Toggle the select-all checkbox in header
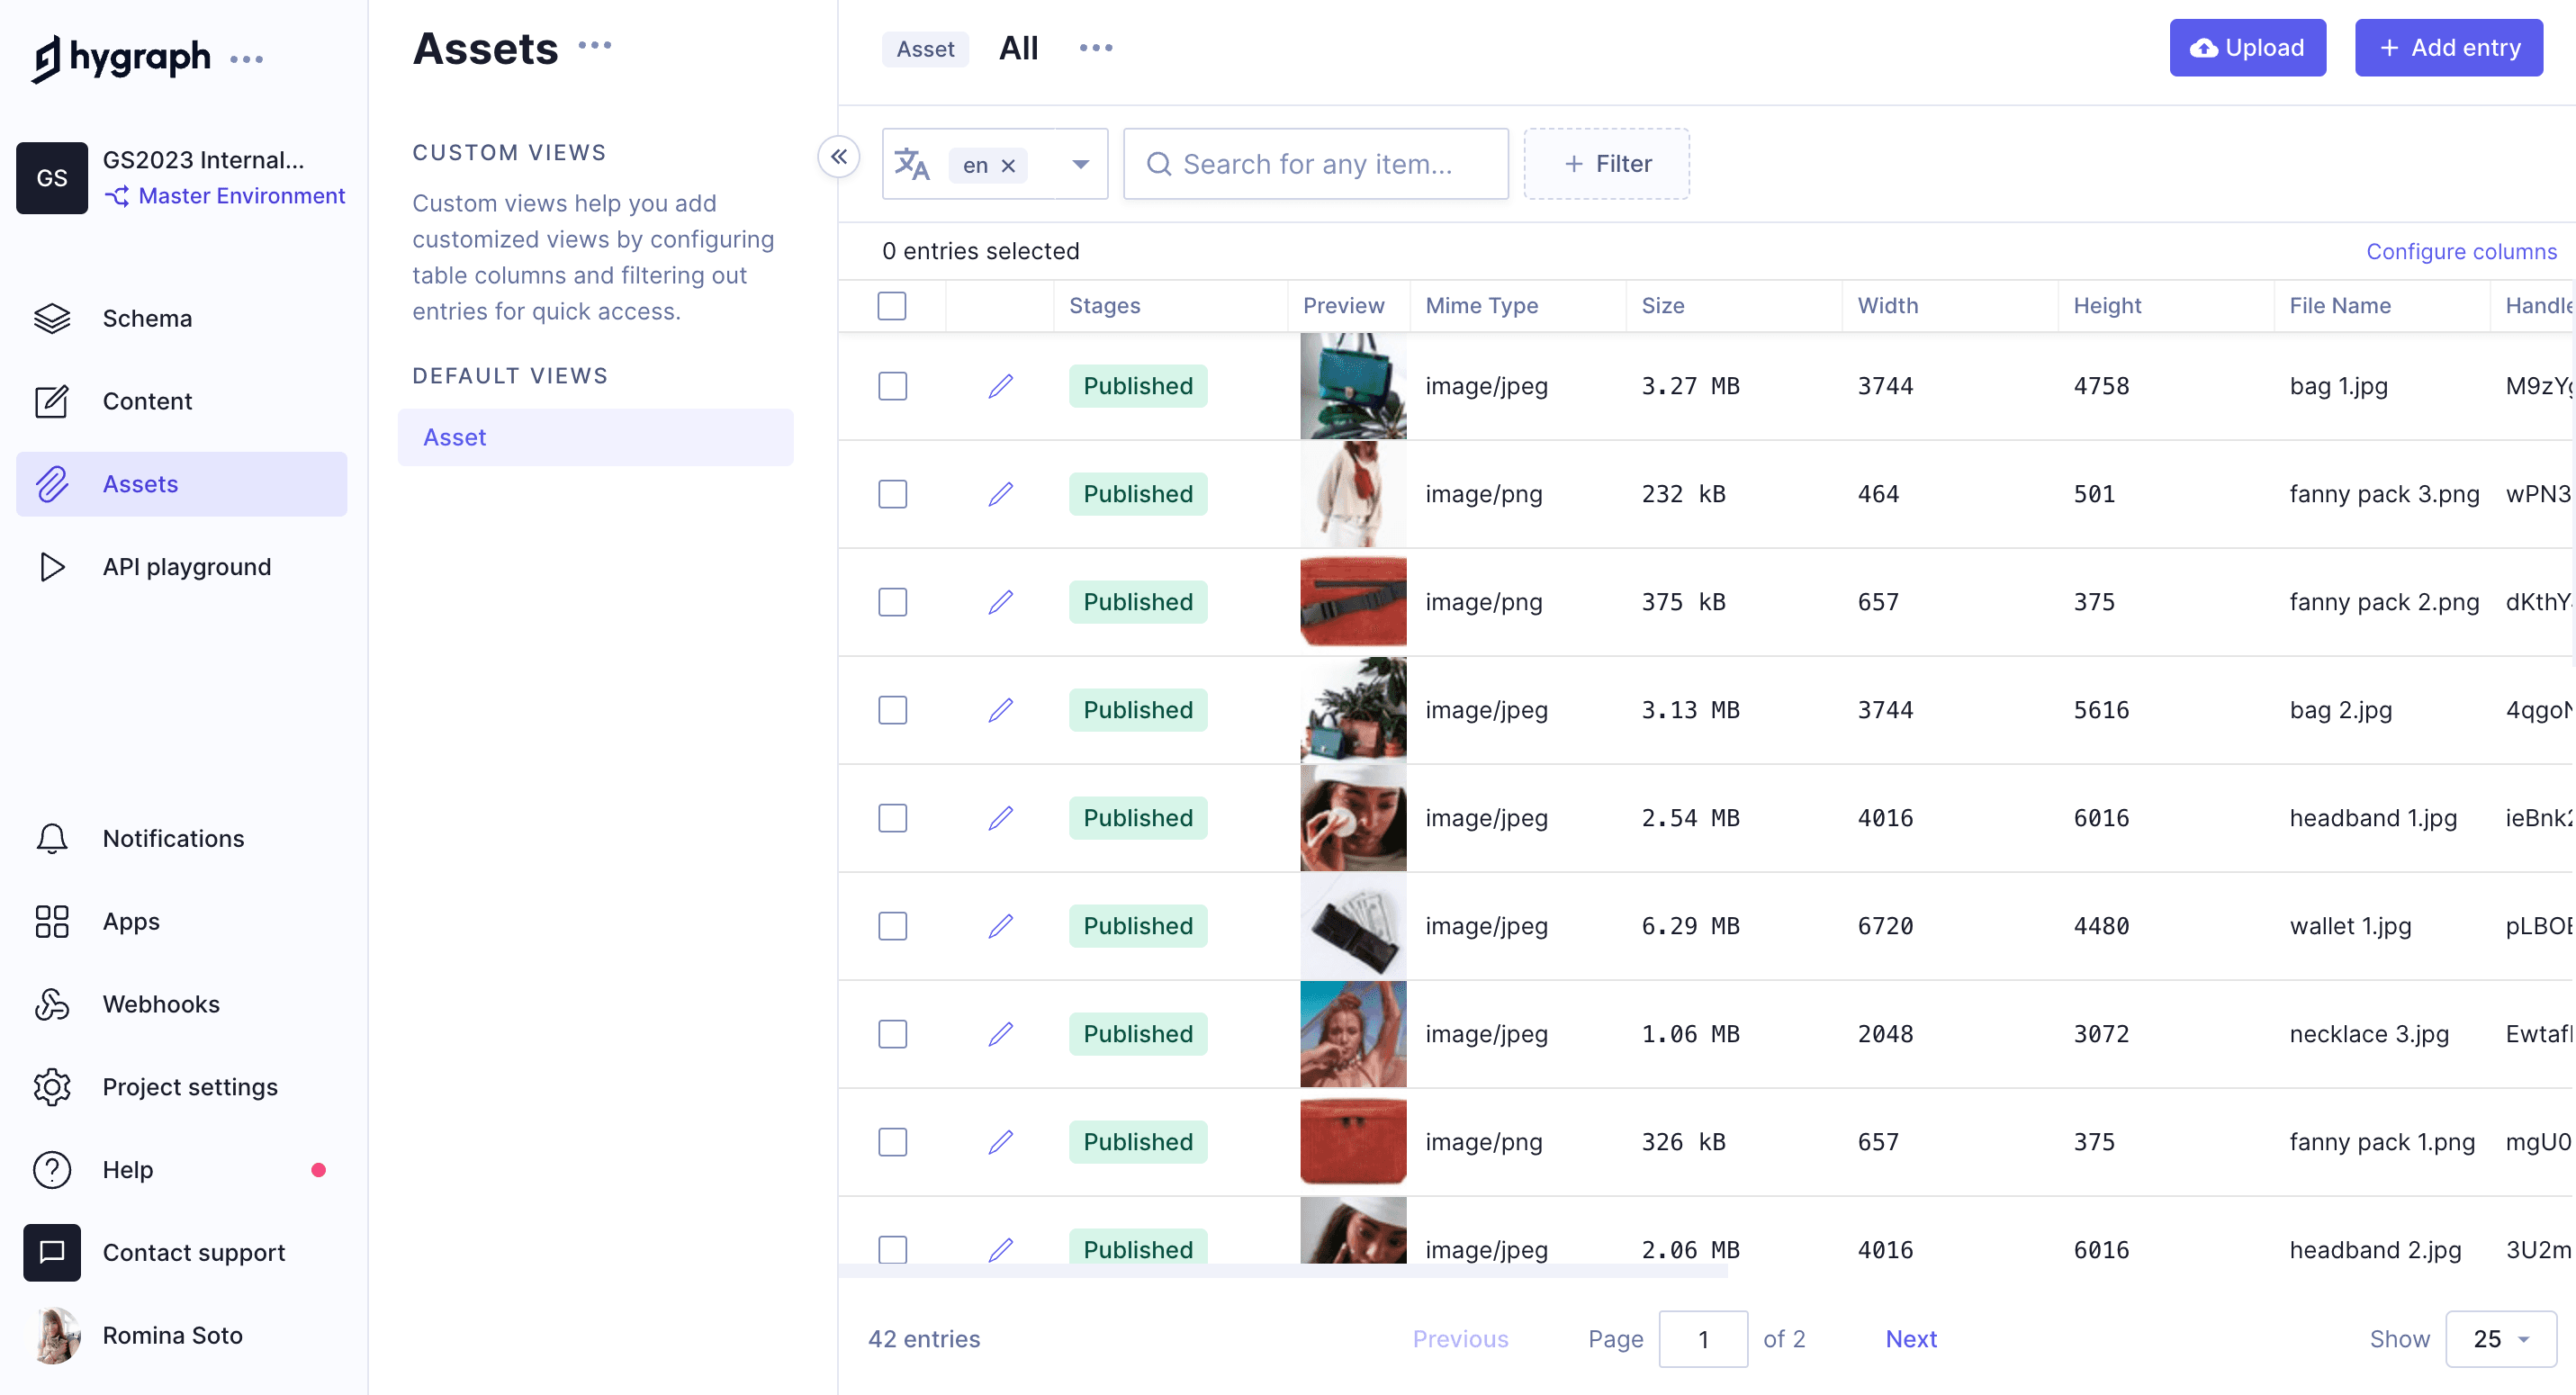 892,306
